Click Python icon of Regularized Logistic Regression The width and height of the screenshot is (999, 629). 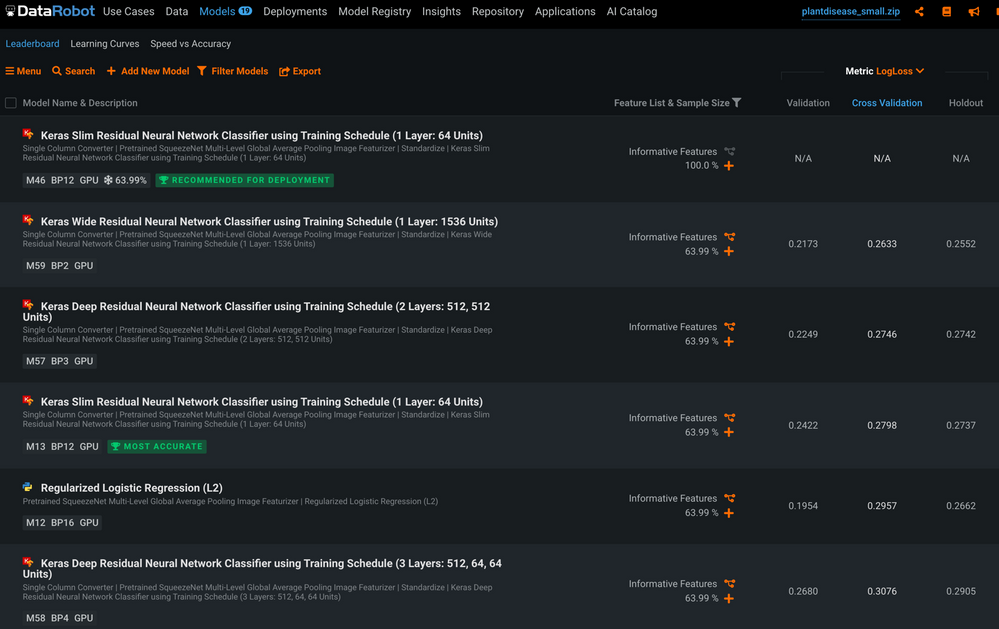coord(28,487)
